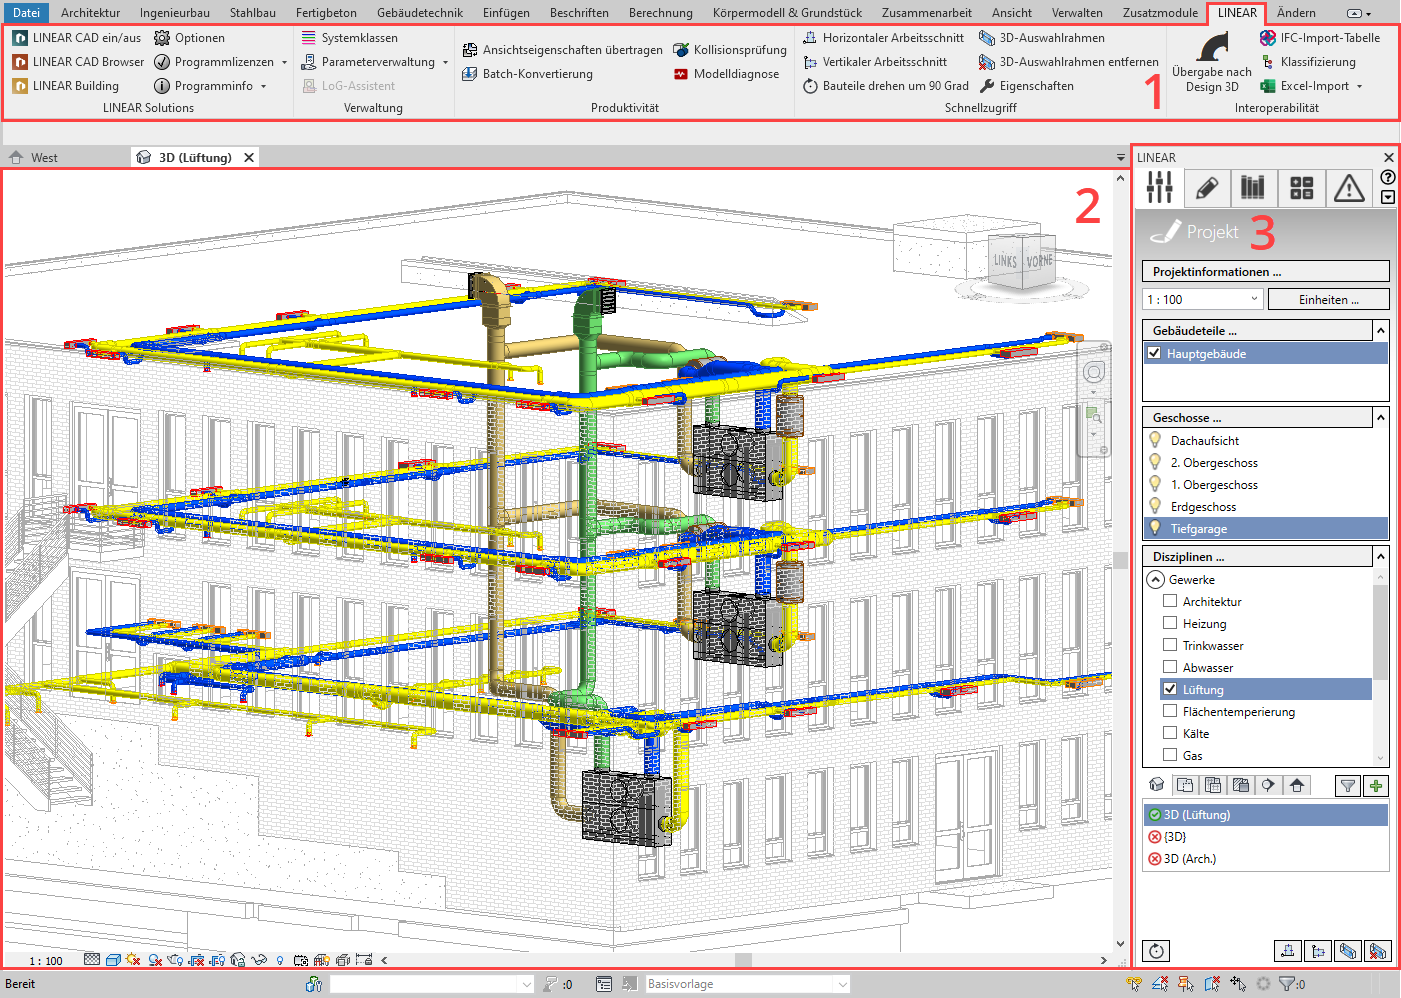Viewport: 1401px width, 998px height.
Task: Check the Flächentemperierung checkbox
Action: point(1170,711)
